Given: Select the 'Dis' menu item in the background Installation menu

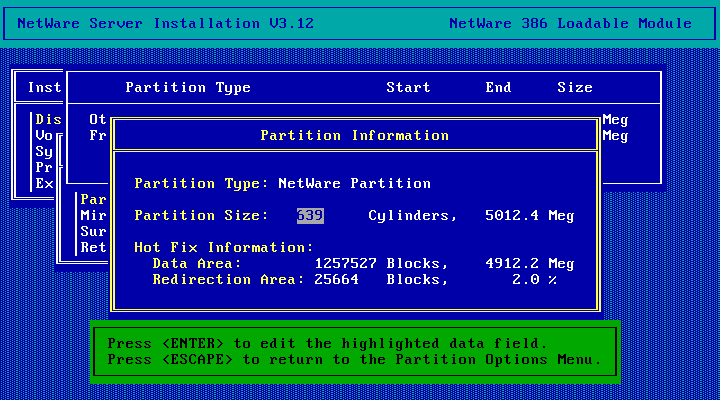Looking at the screenshot, I should tap(48, 119).
